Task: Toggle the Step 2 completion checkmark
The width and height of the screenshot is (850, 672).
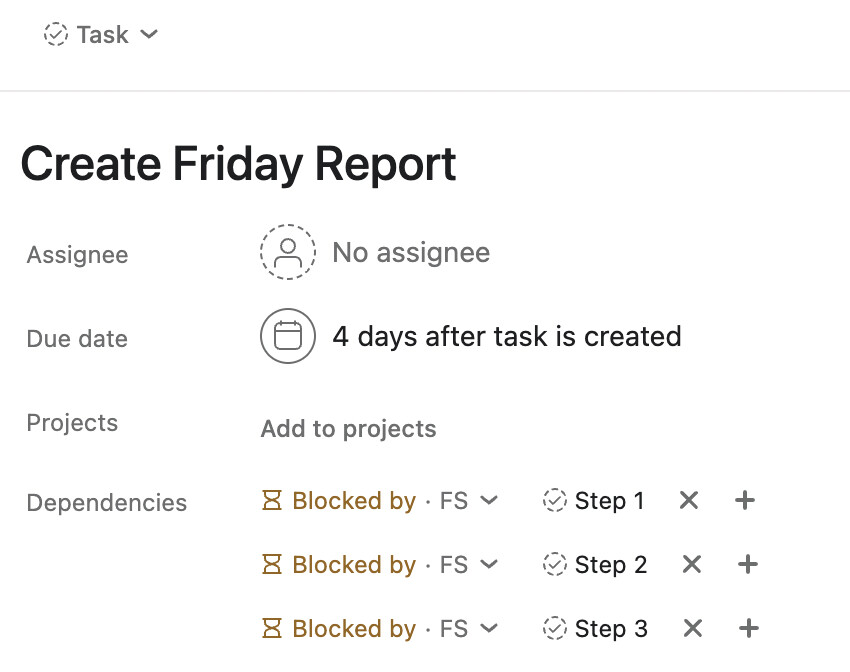Action: (554, 564)
